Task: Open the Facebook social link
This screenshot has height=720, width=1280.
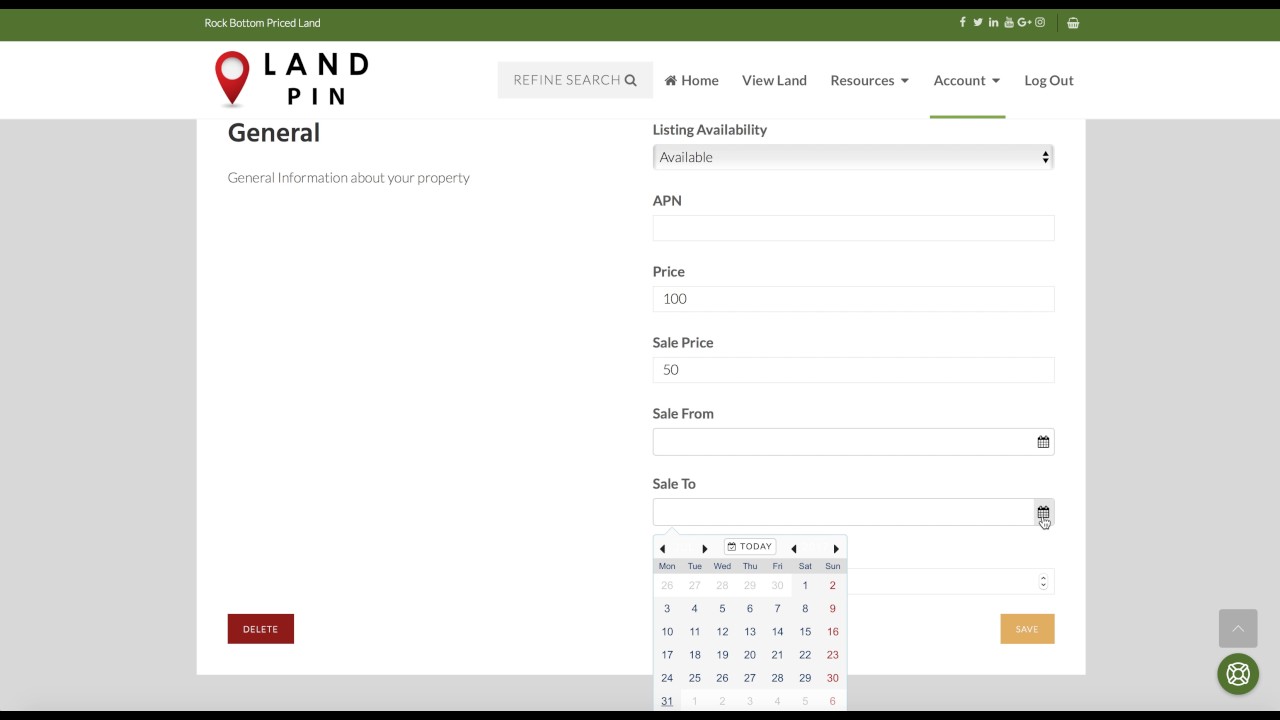Action: pyautogui.click(x=962, y=22)
